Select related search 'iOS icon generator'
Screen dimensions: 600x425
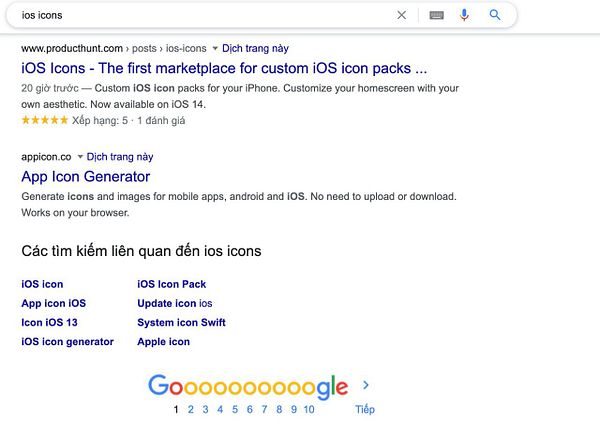point(67,342)
